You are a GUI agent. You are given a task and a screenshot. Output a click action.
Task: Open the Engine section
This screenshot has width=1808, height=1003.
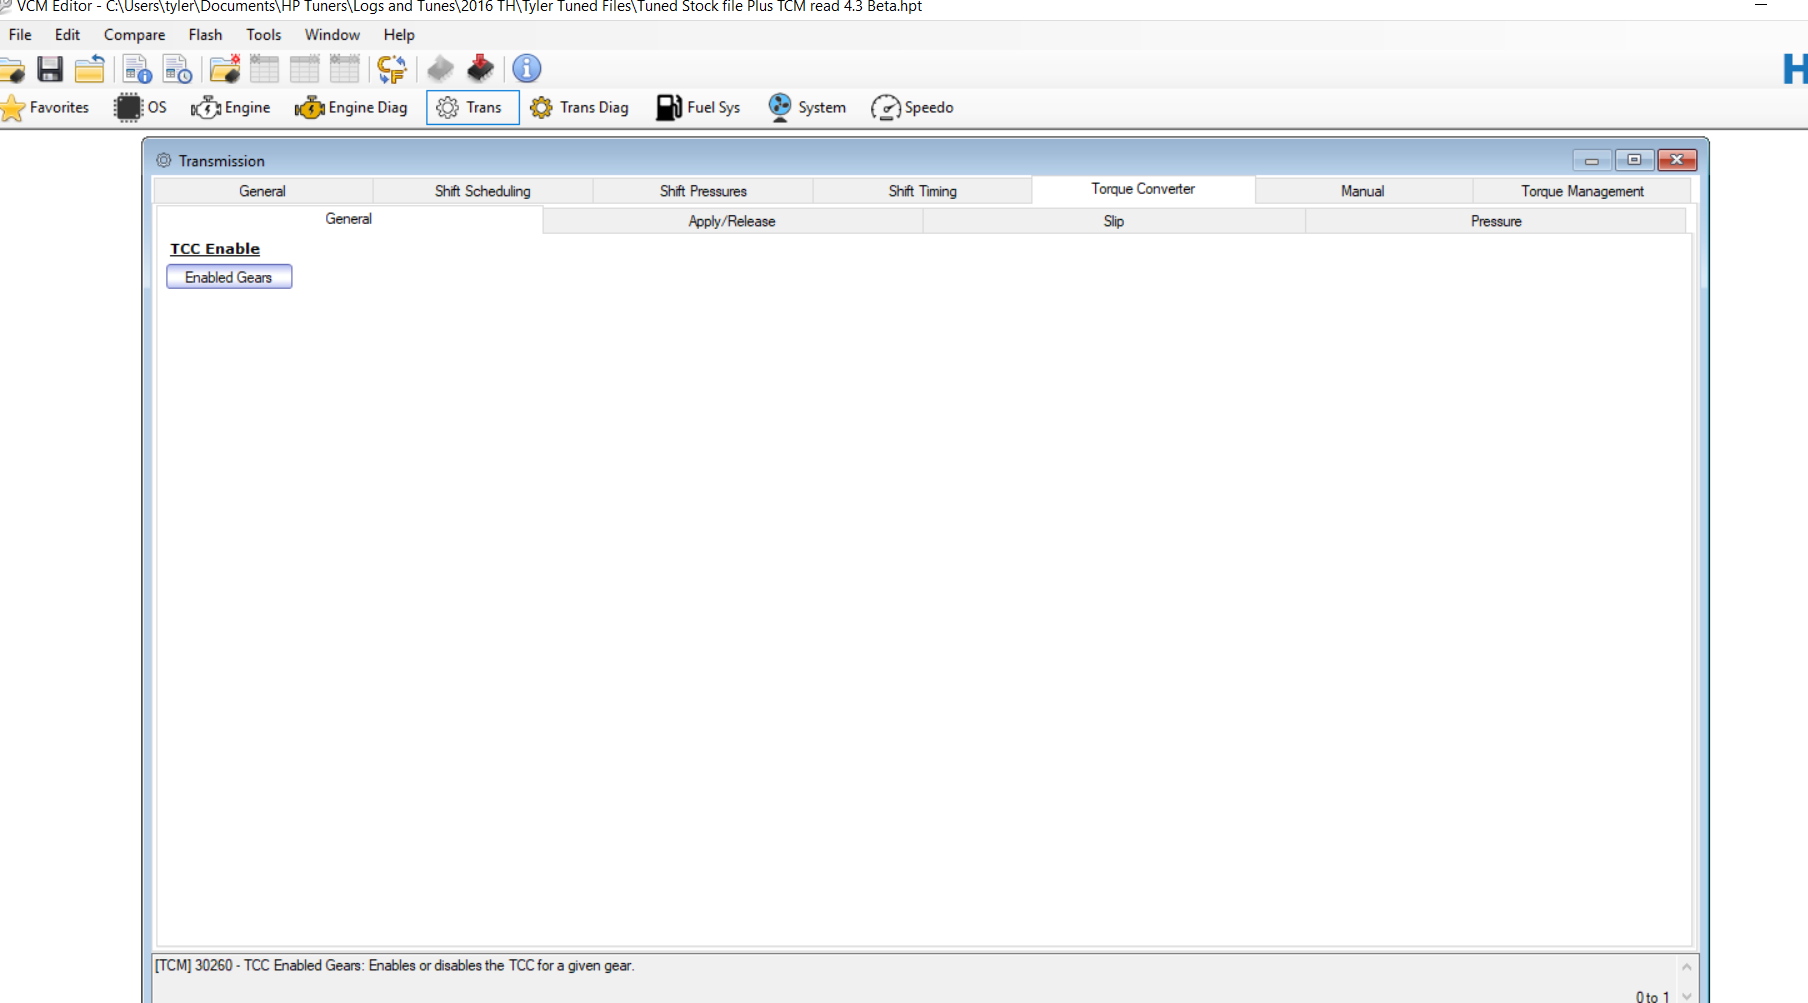tap(231, 108)
